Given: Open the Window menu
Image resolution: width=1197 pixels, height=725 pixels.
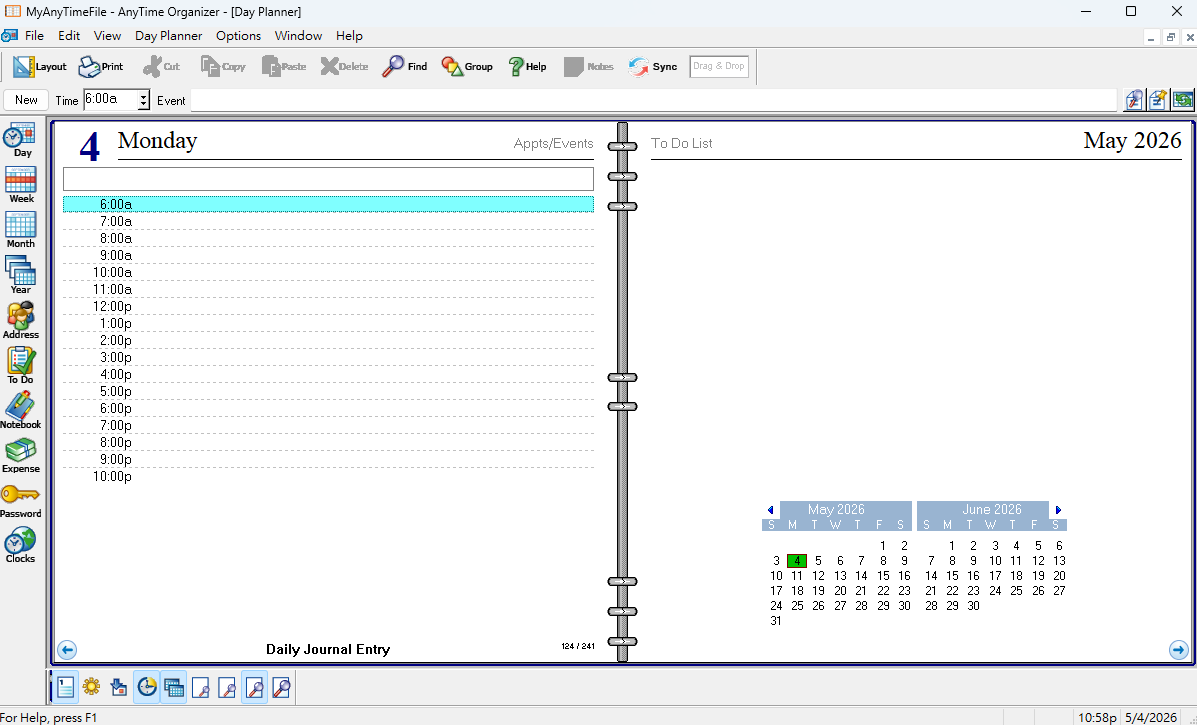Looking at the screenshot, I should click(x=298, y=36).
